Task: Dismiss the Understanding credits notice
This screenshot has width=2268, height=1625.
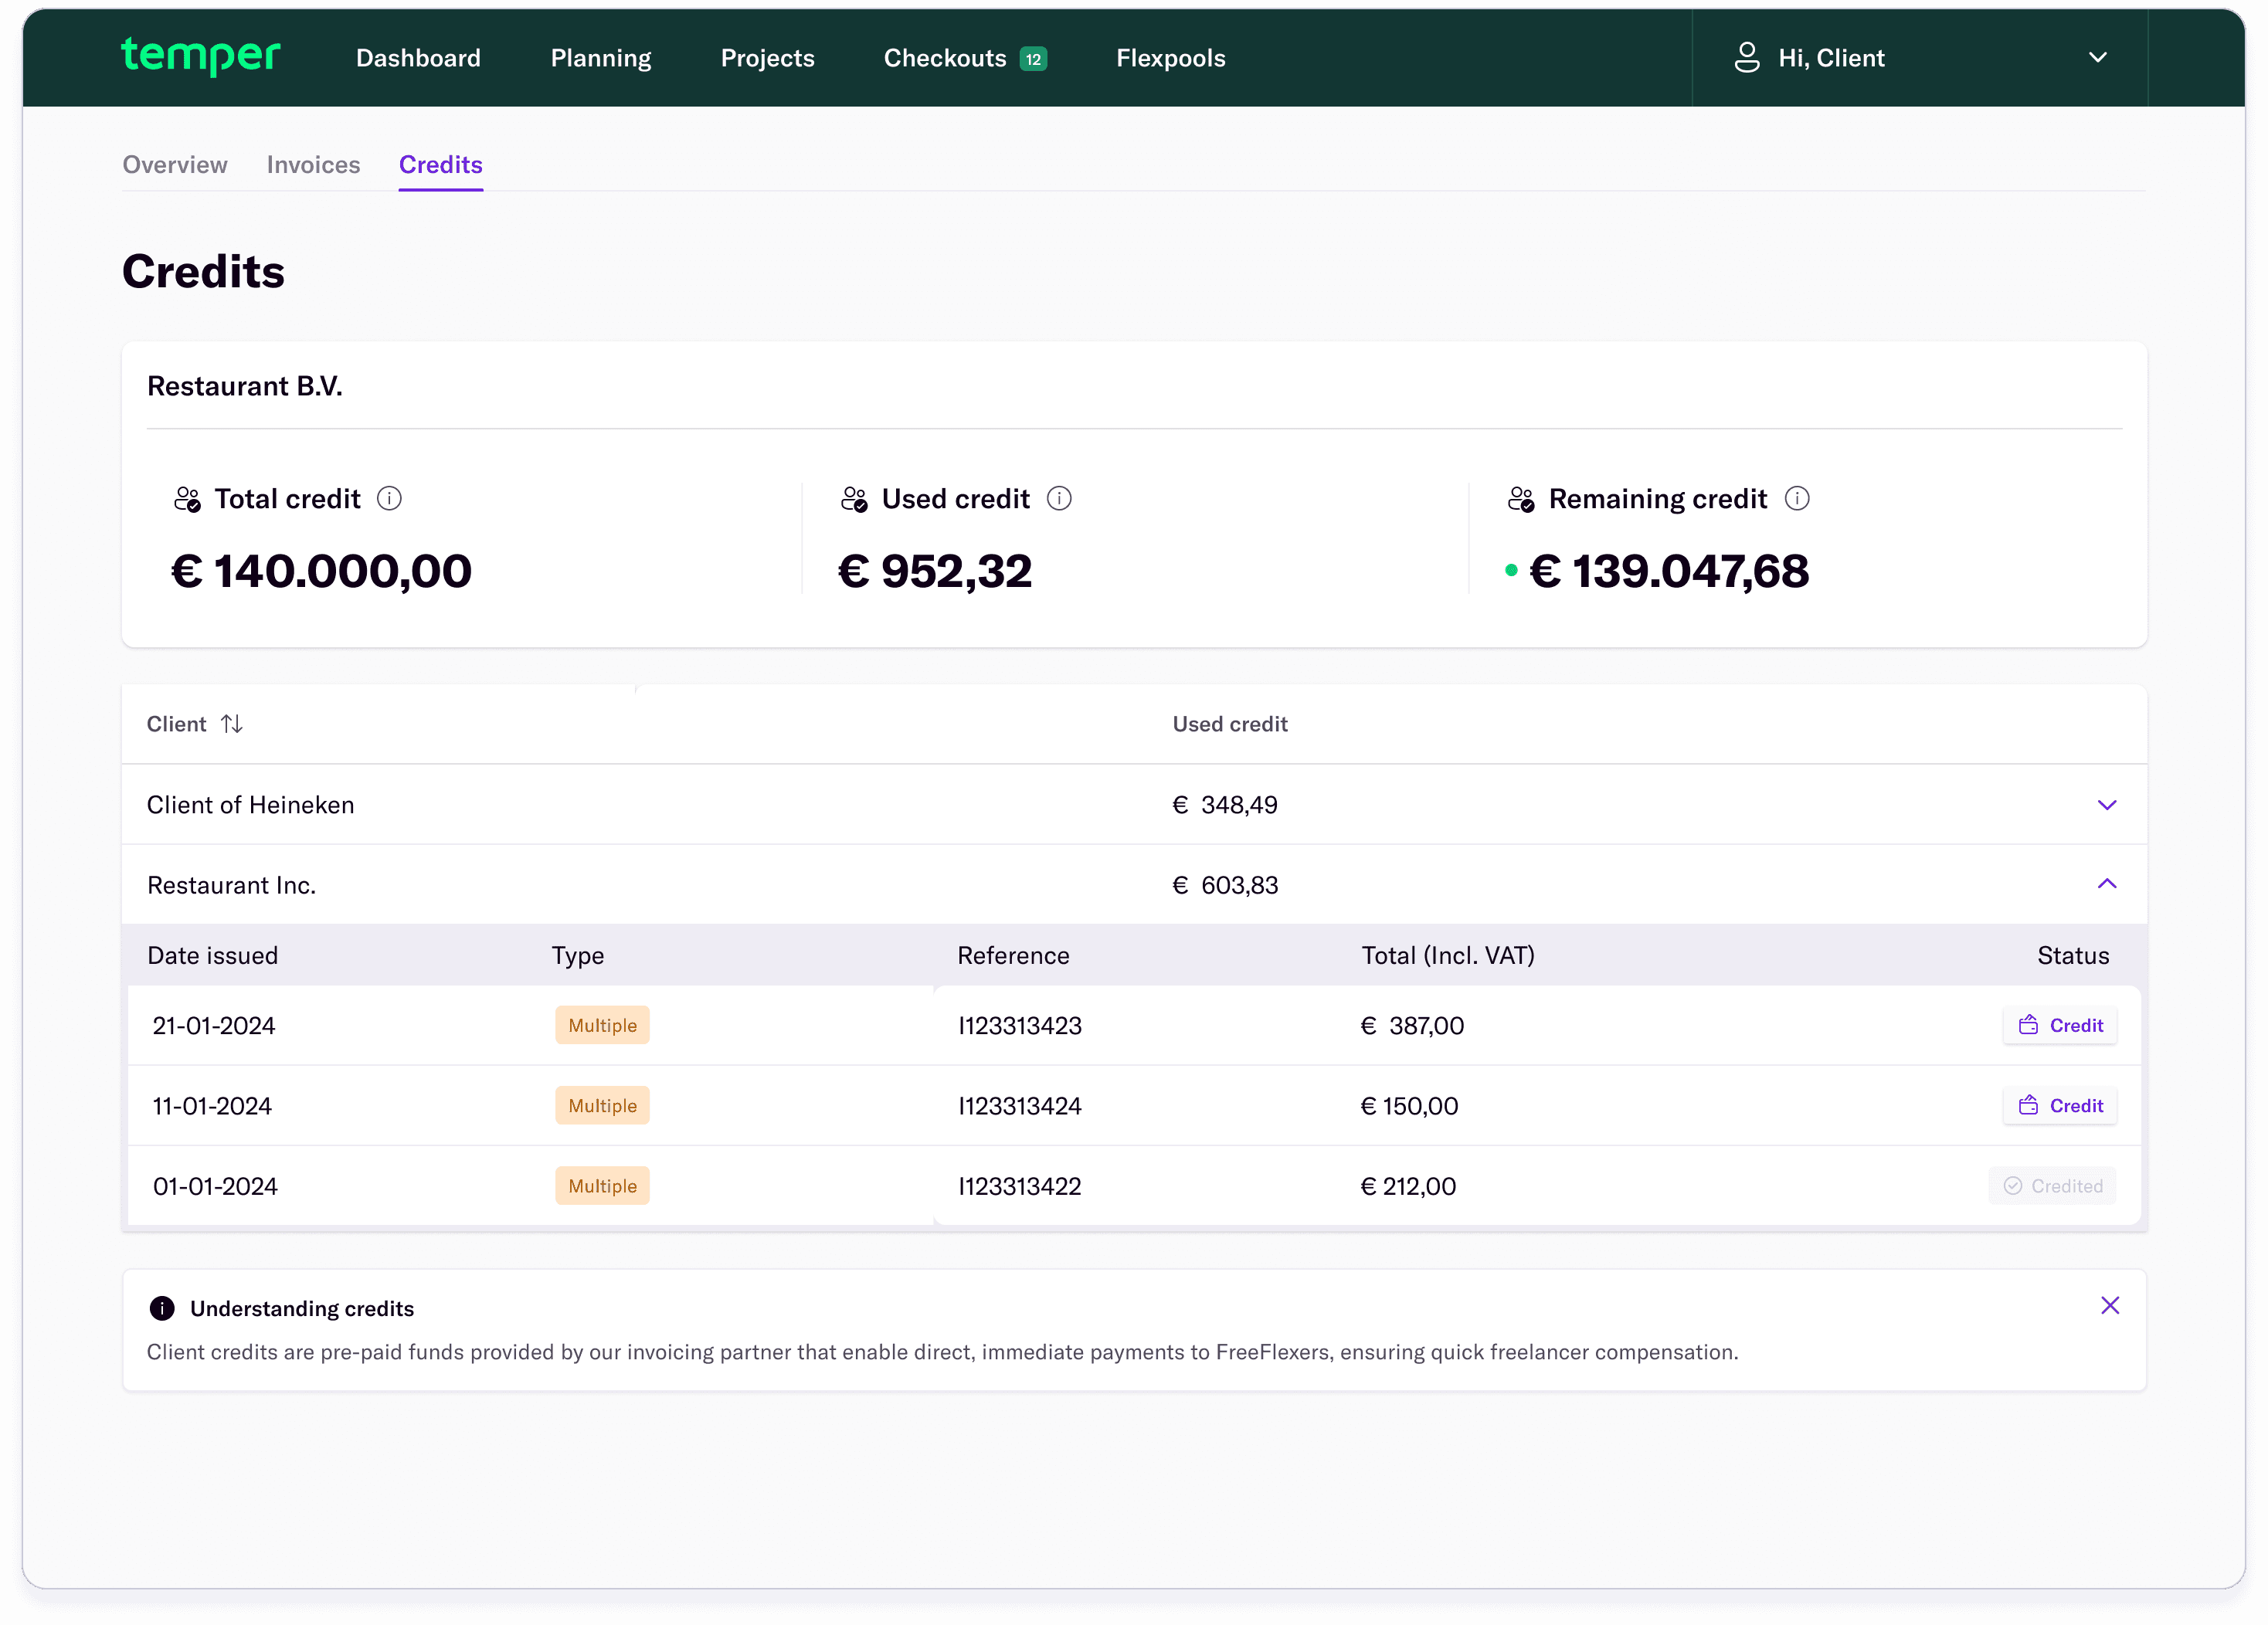Action: coord(2110,1305)
